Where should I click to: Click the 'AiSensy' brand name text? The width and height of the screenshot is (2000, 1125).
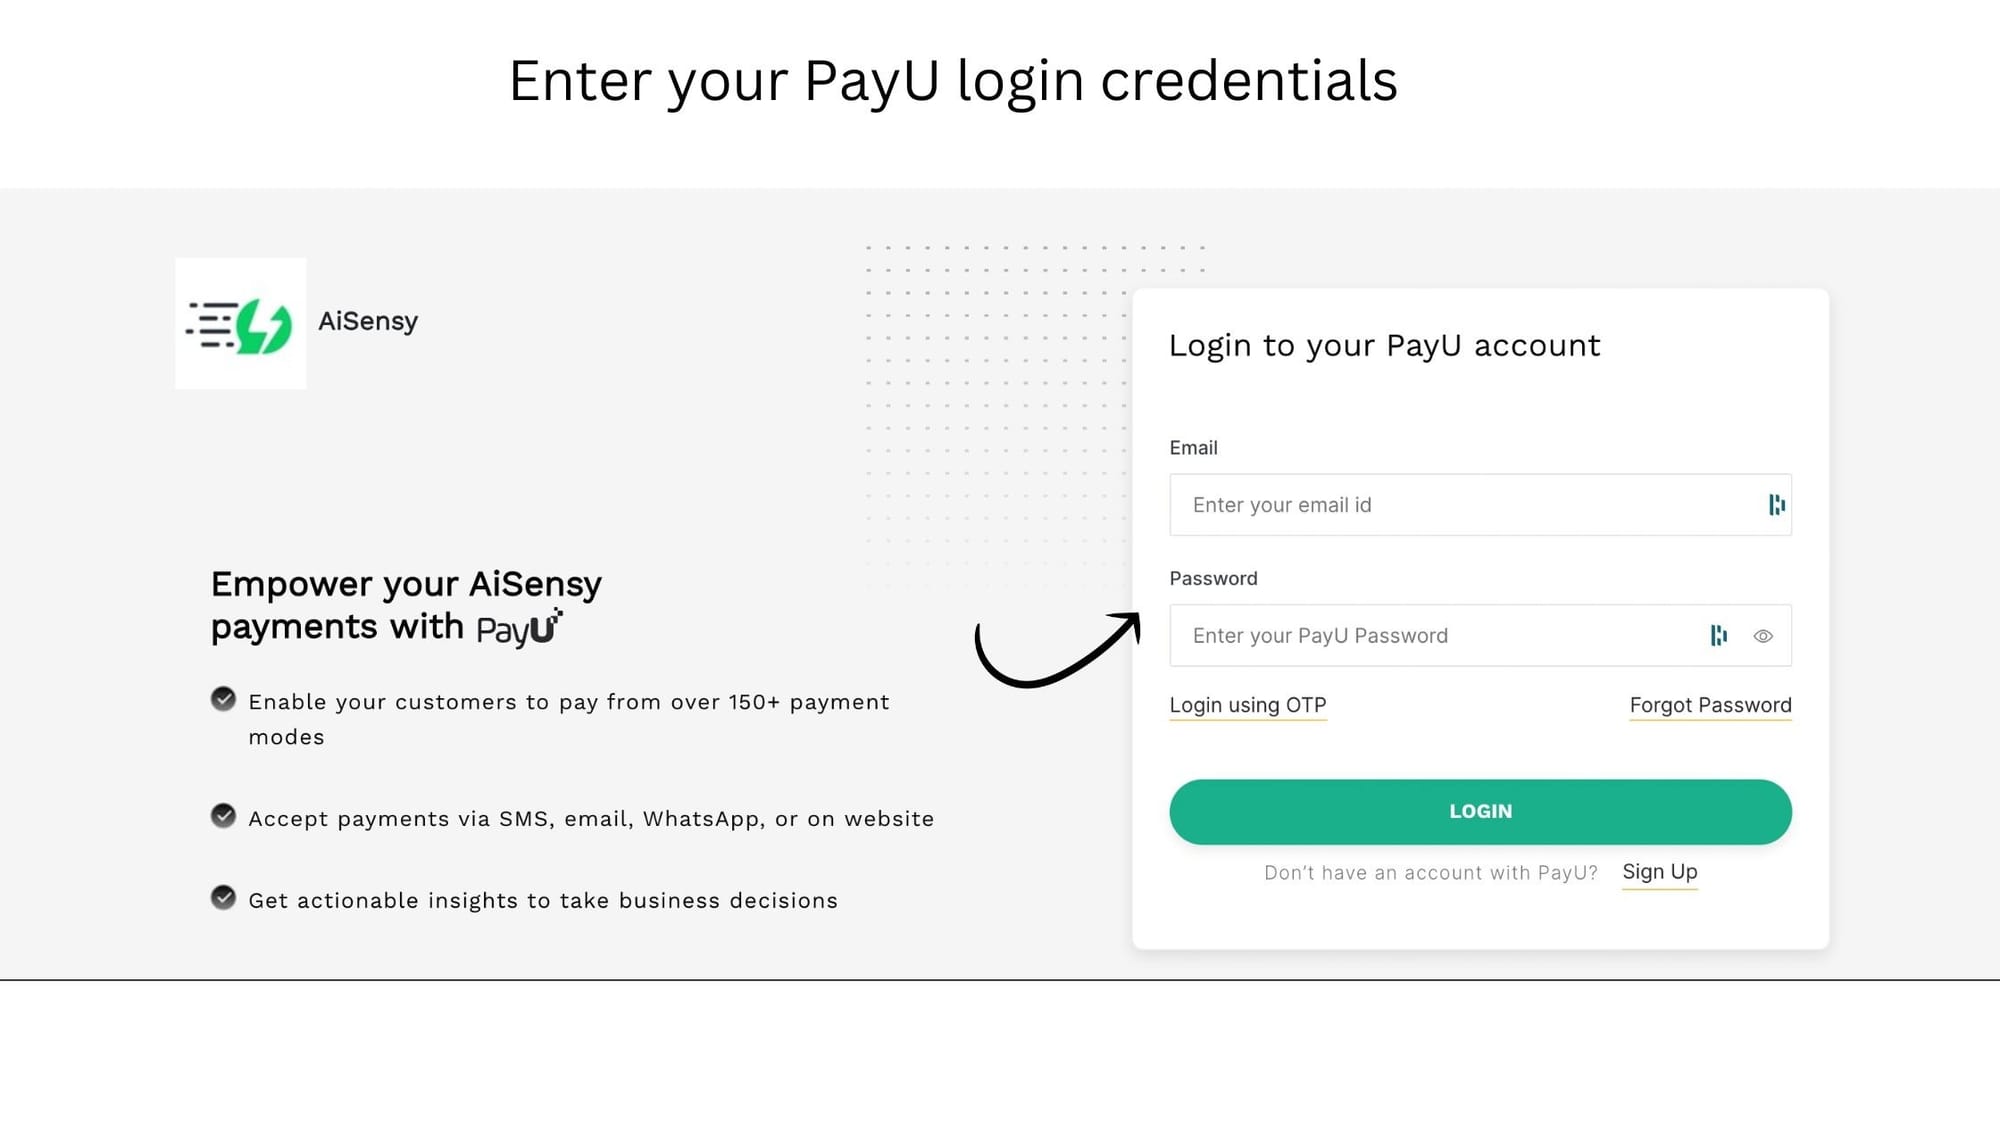point(368,322)
